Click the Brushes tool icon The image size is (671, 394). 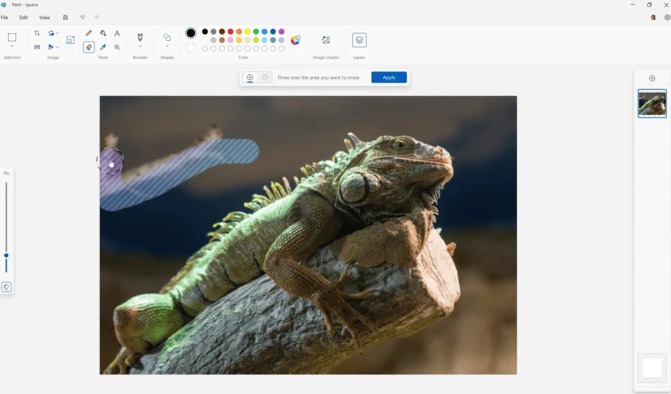pos(140,37)
